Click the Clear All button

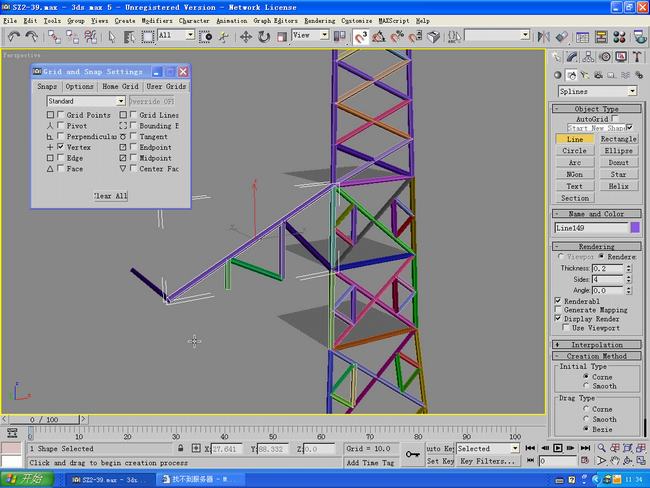[110, 196]
